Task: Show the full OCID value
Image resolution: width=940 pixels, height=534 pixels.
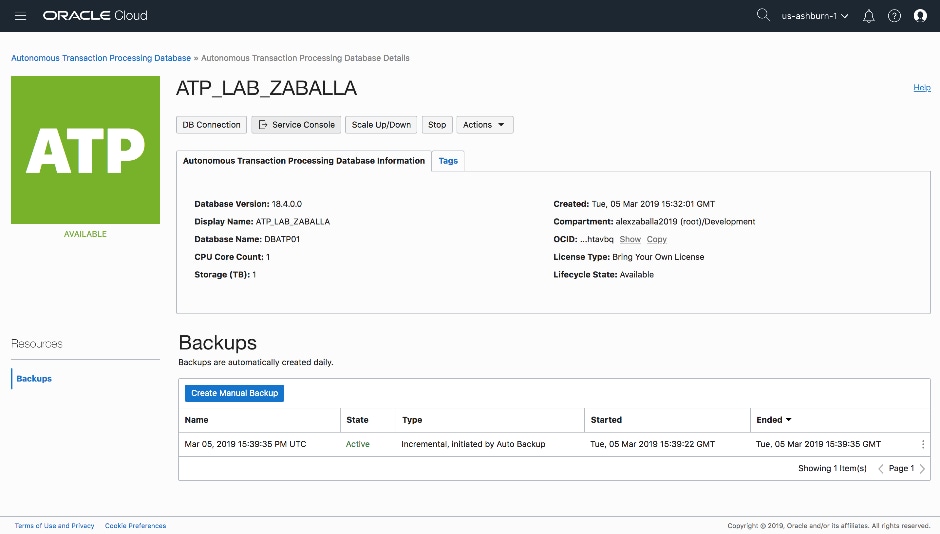Action: pos(630,240)
